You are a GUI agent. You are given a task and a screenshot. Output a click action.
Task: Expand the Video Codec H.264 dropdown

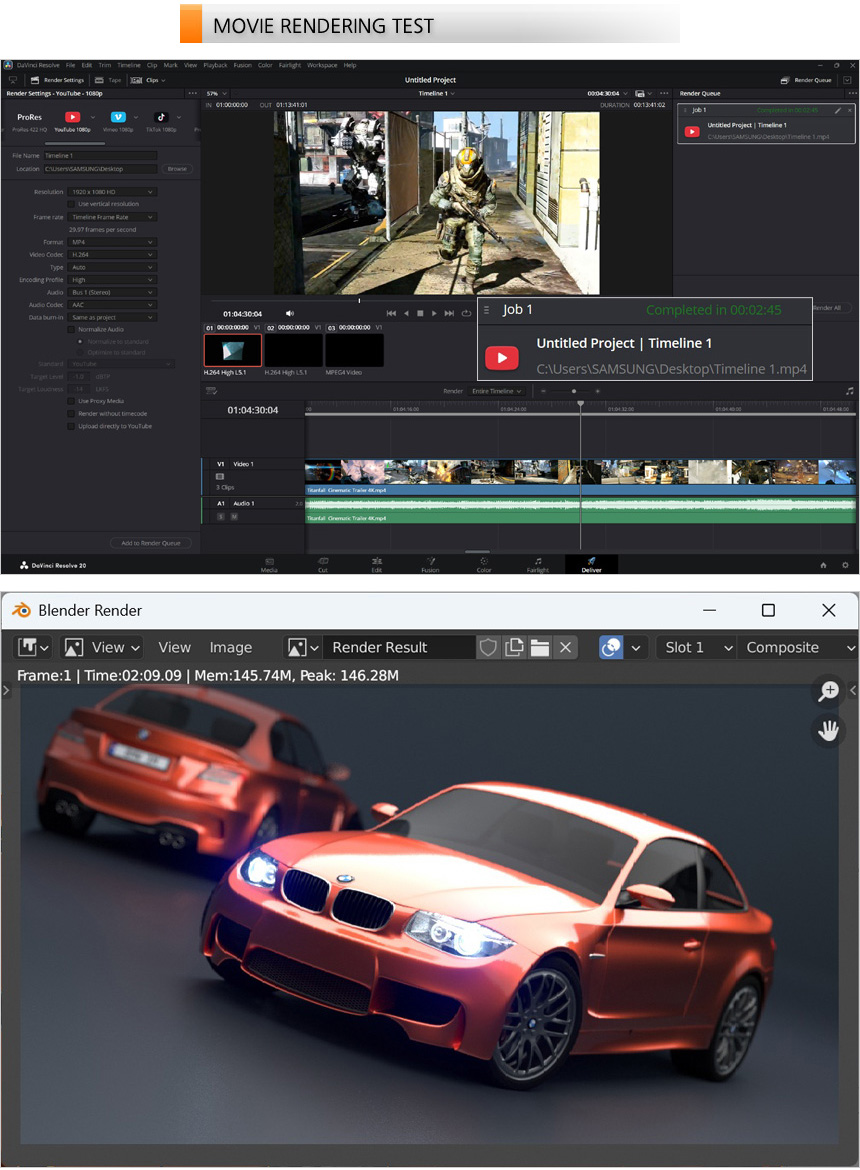(x=112, y=254)
